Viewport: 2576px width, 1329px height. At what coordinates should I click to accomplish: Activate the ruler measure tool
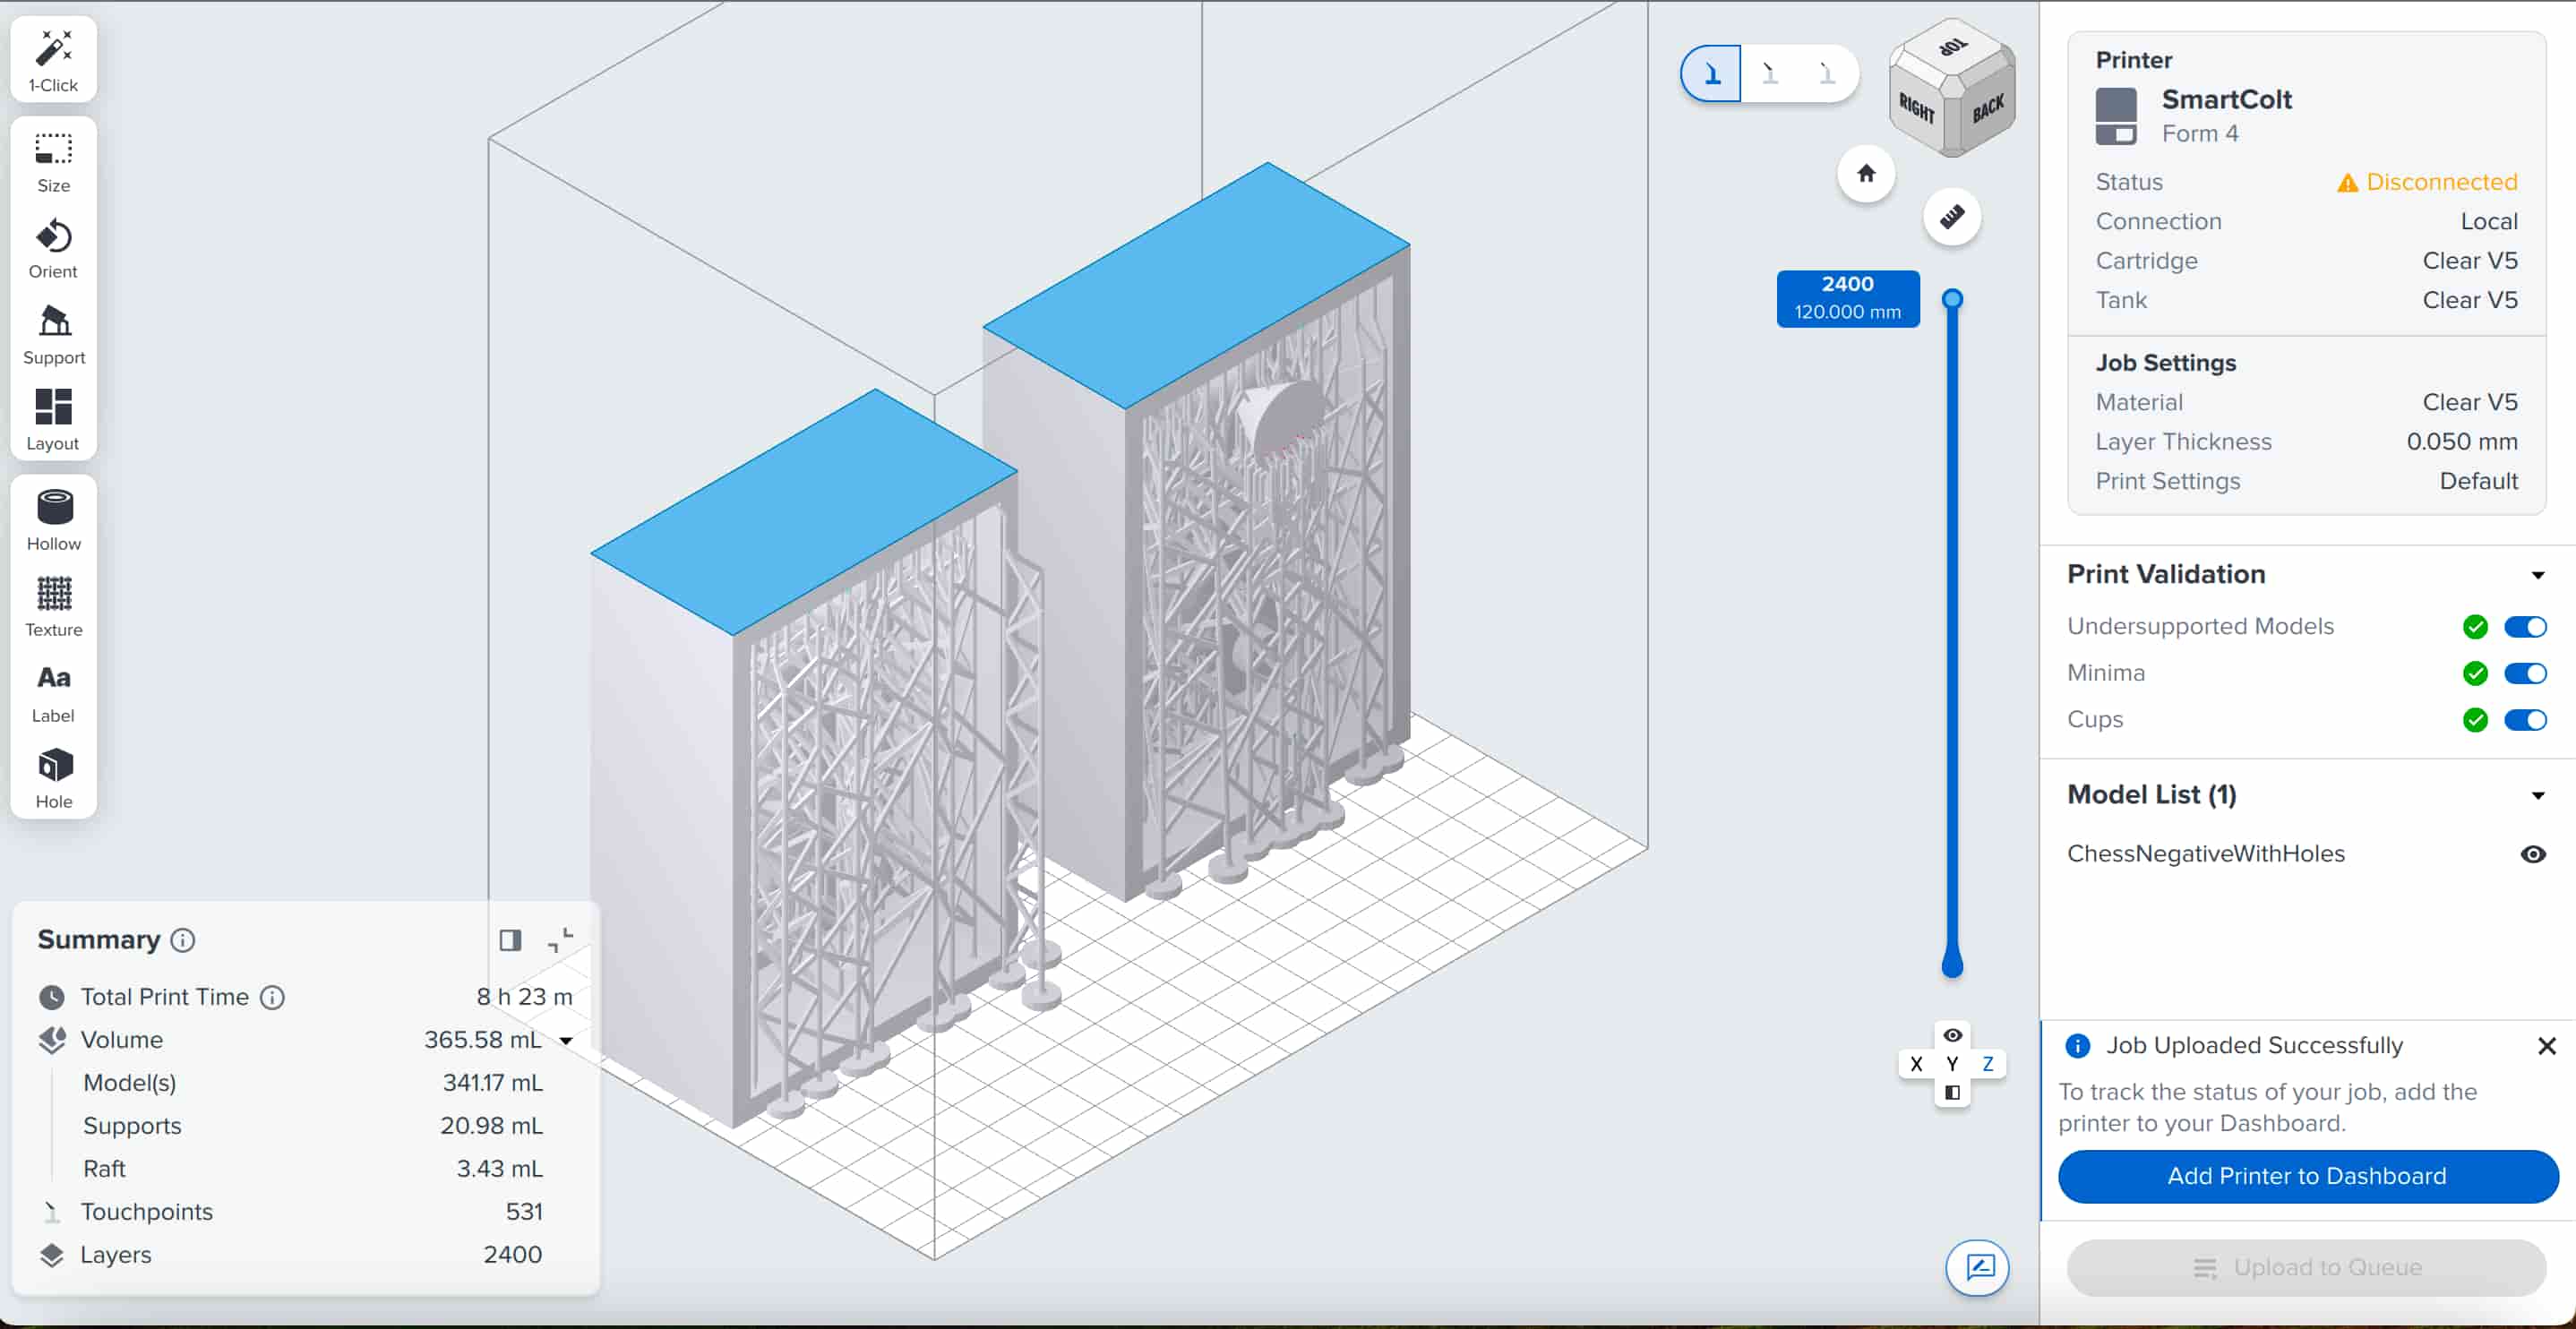(x=1951, y=216)
